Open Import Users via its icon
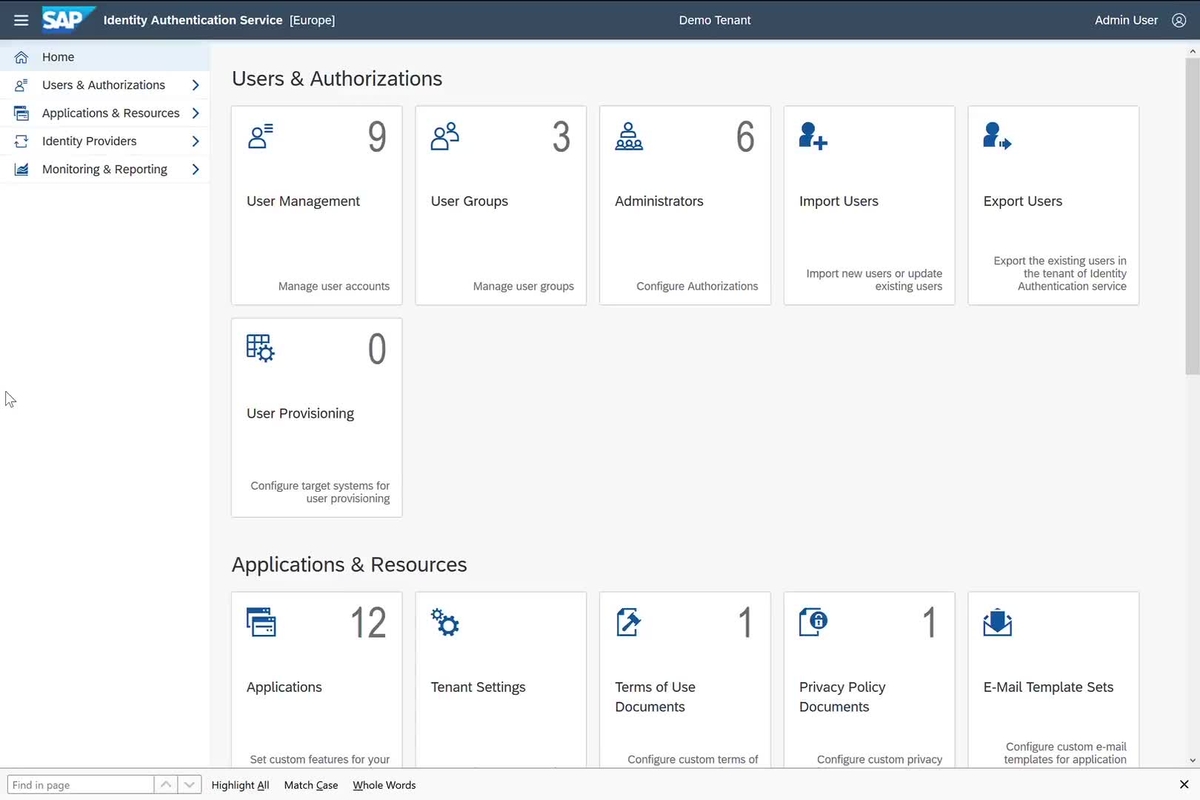This screenshot has height=800, width=1200. coord(812,136)
